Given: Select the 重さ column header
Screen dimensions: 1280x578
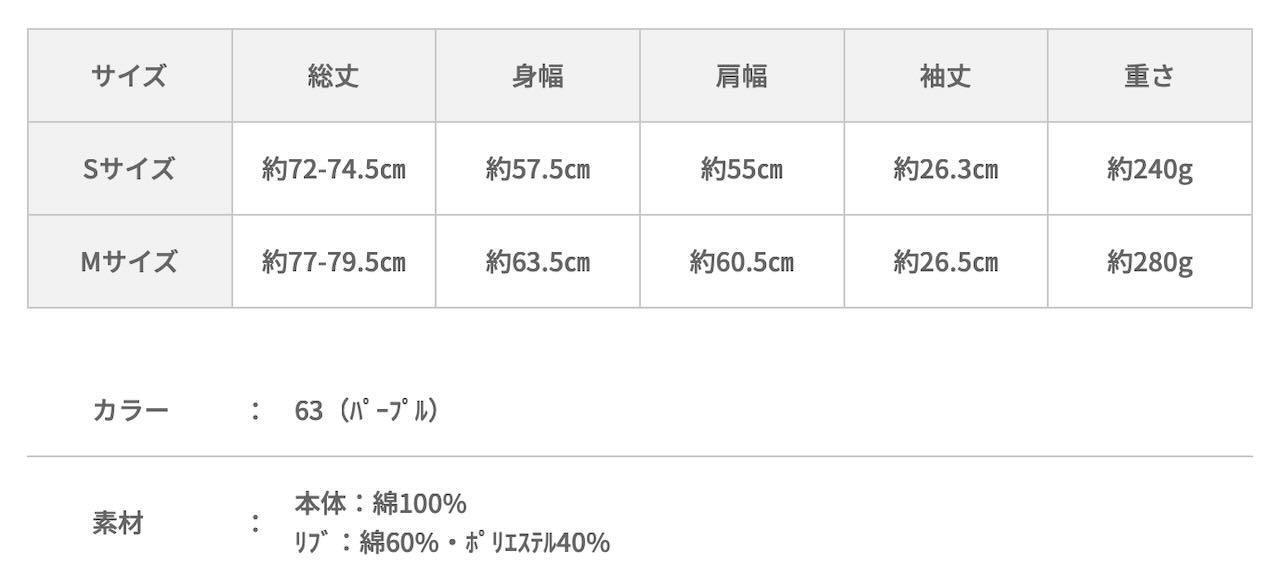Looking at the screenshot, I should (1150, 76).
